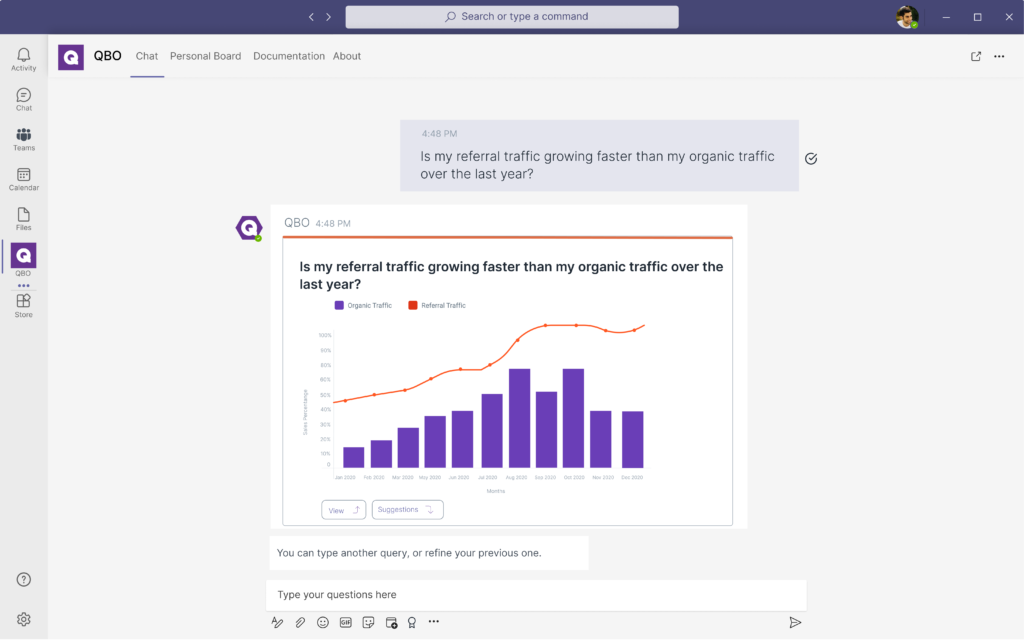Click the View button under chart
Image resolution: width=1024 pixels, height=640 pixels.
[343, 510]
